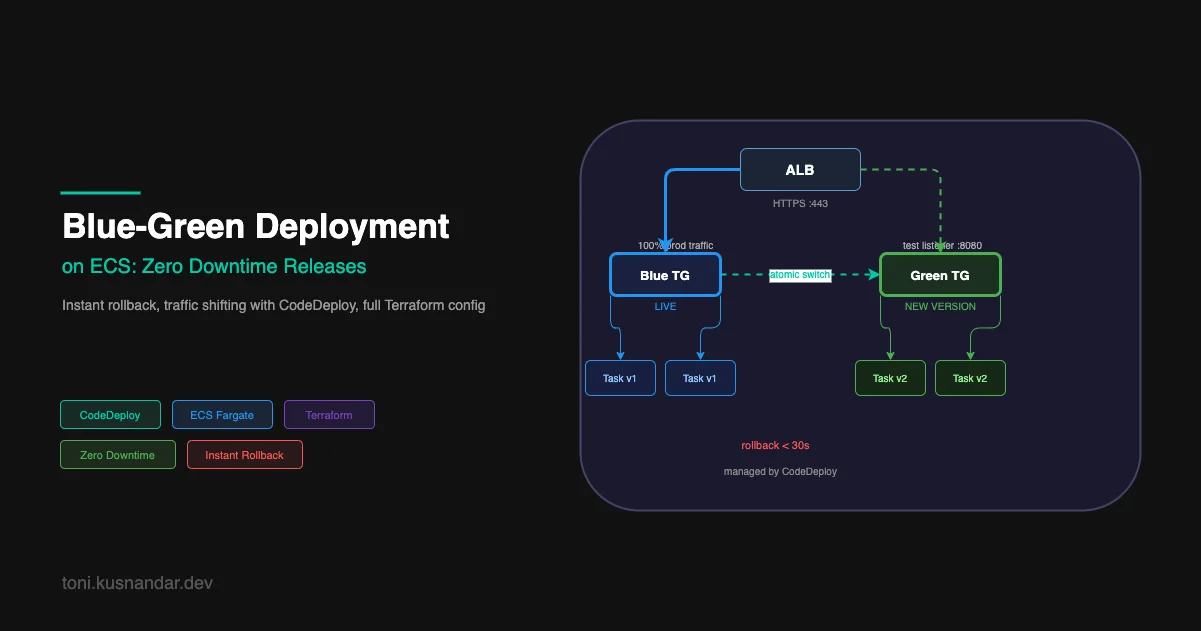1201x631 pixels.
Task: Click the ALB box in the diagram
Action: tap(800, 170)
